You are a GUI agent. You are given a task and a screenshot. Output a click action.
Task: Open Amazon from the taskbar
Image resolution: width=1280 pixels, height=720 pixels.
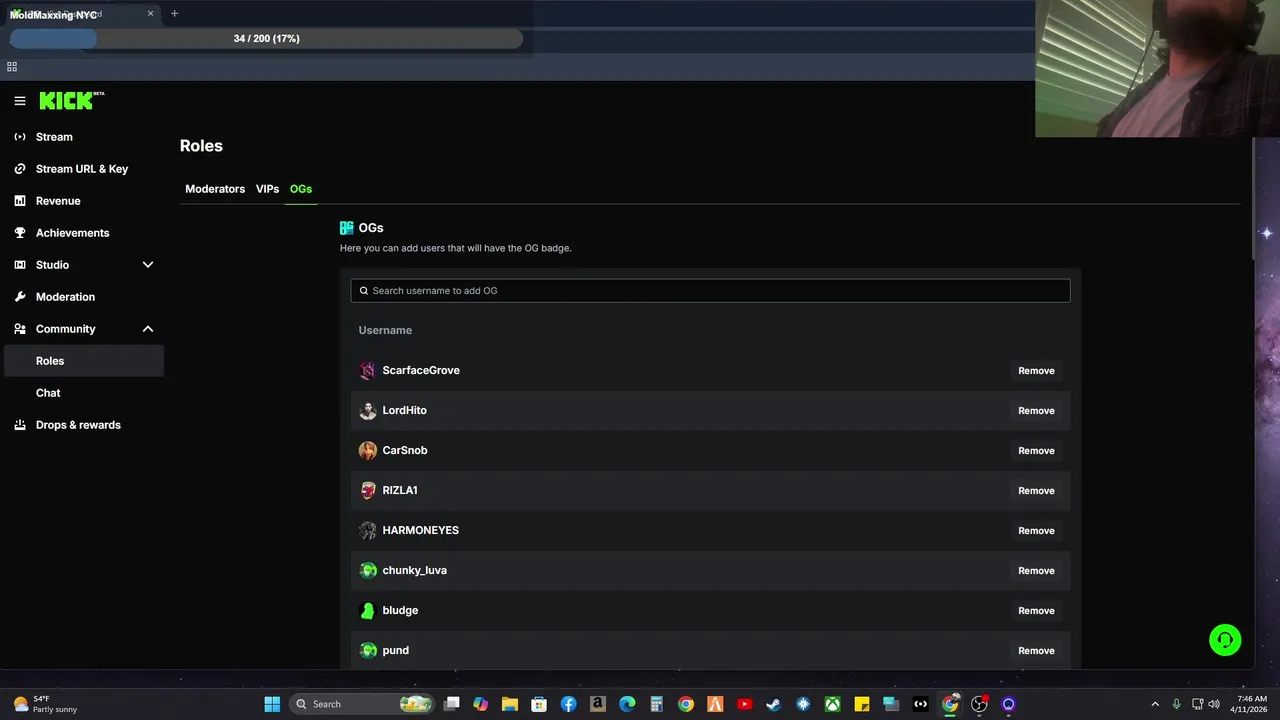pos(597,704)
